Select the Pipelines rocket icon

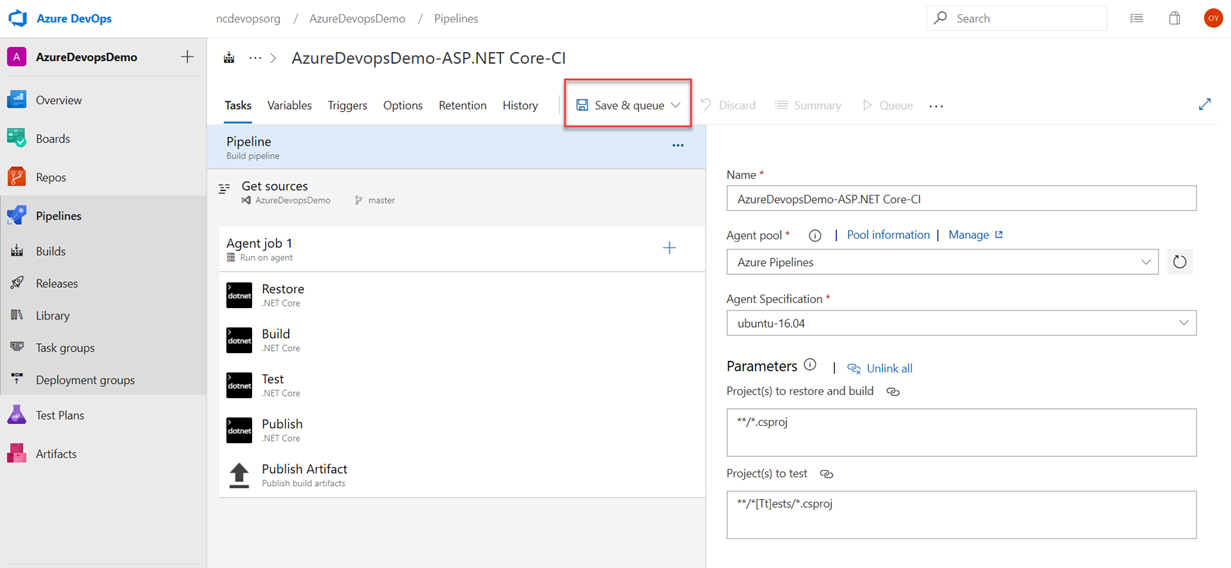coord(17,215)
